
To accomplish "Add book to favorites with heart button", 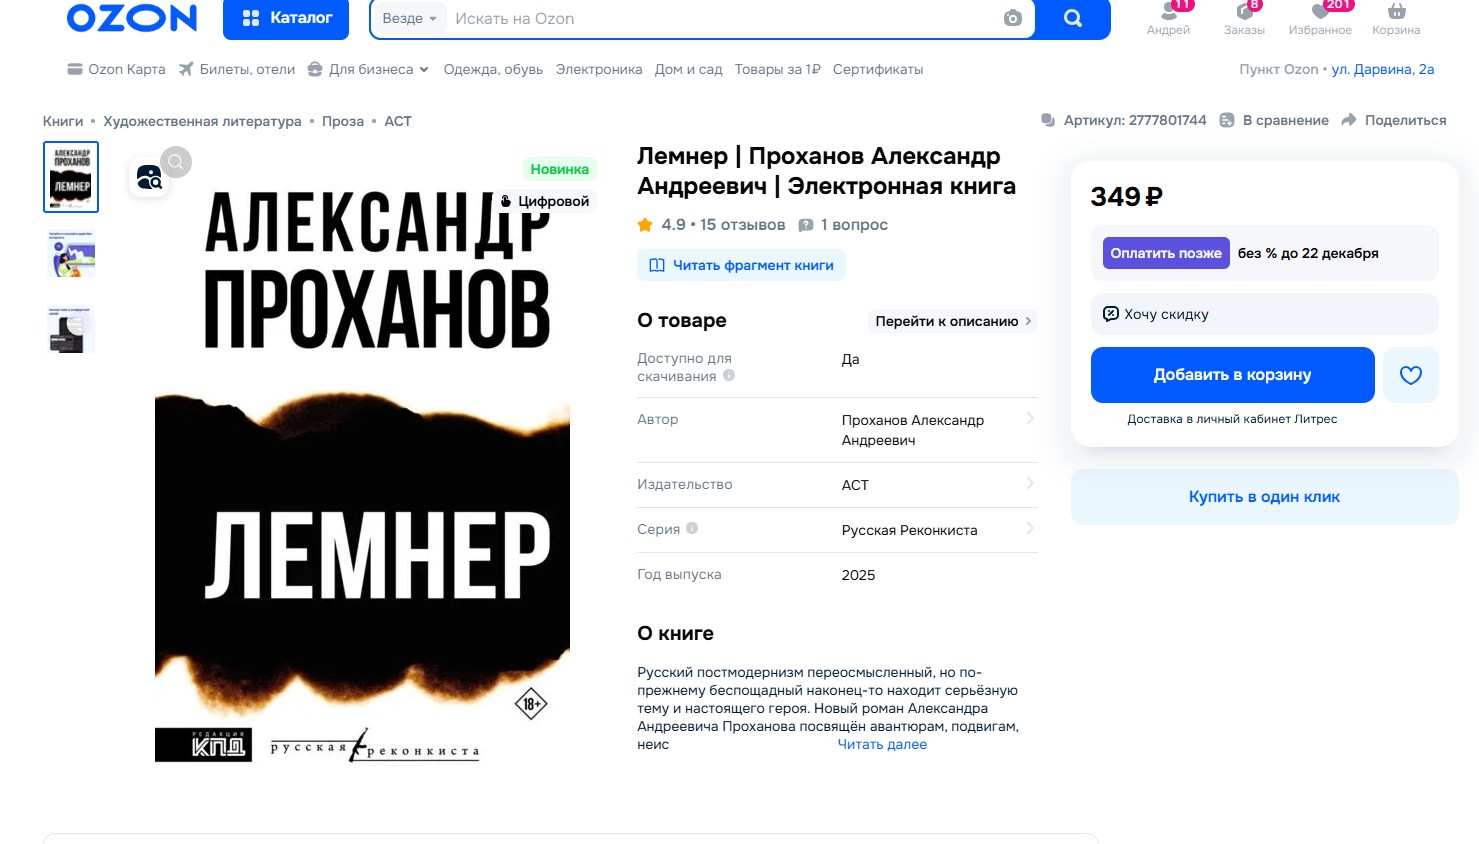I will 1411,375.
